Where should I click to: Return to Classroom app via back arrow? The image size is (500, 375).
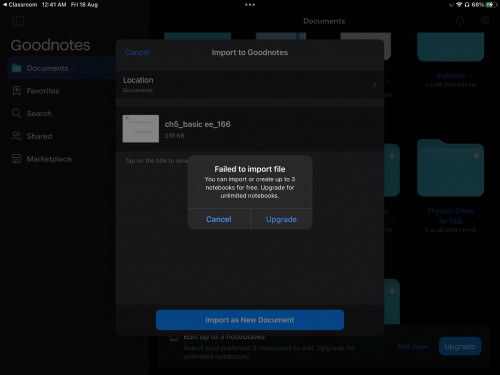pos(20,5)
